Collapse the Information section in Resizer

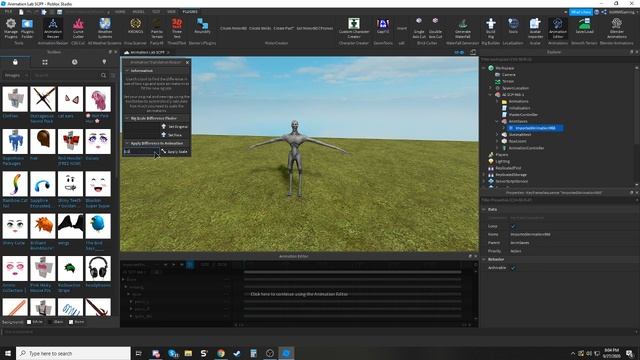pyautogui.click(x=127, y=71)
